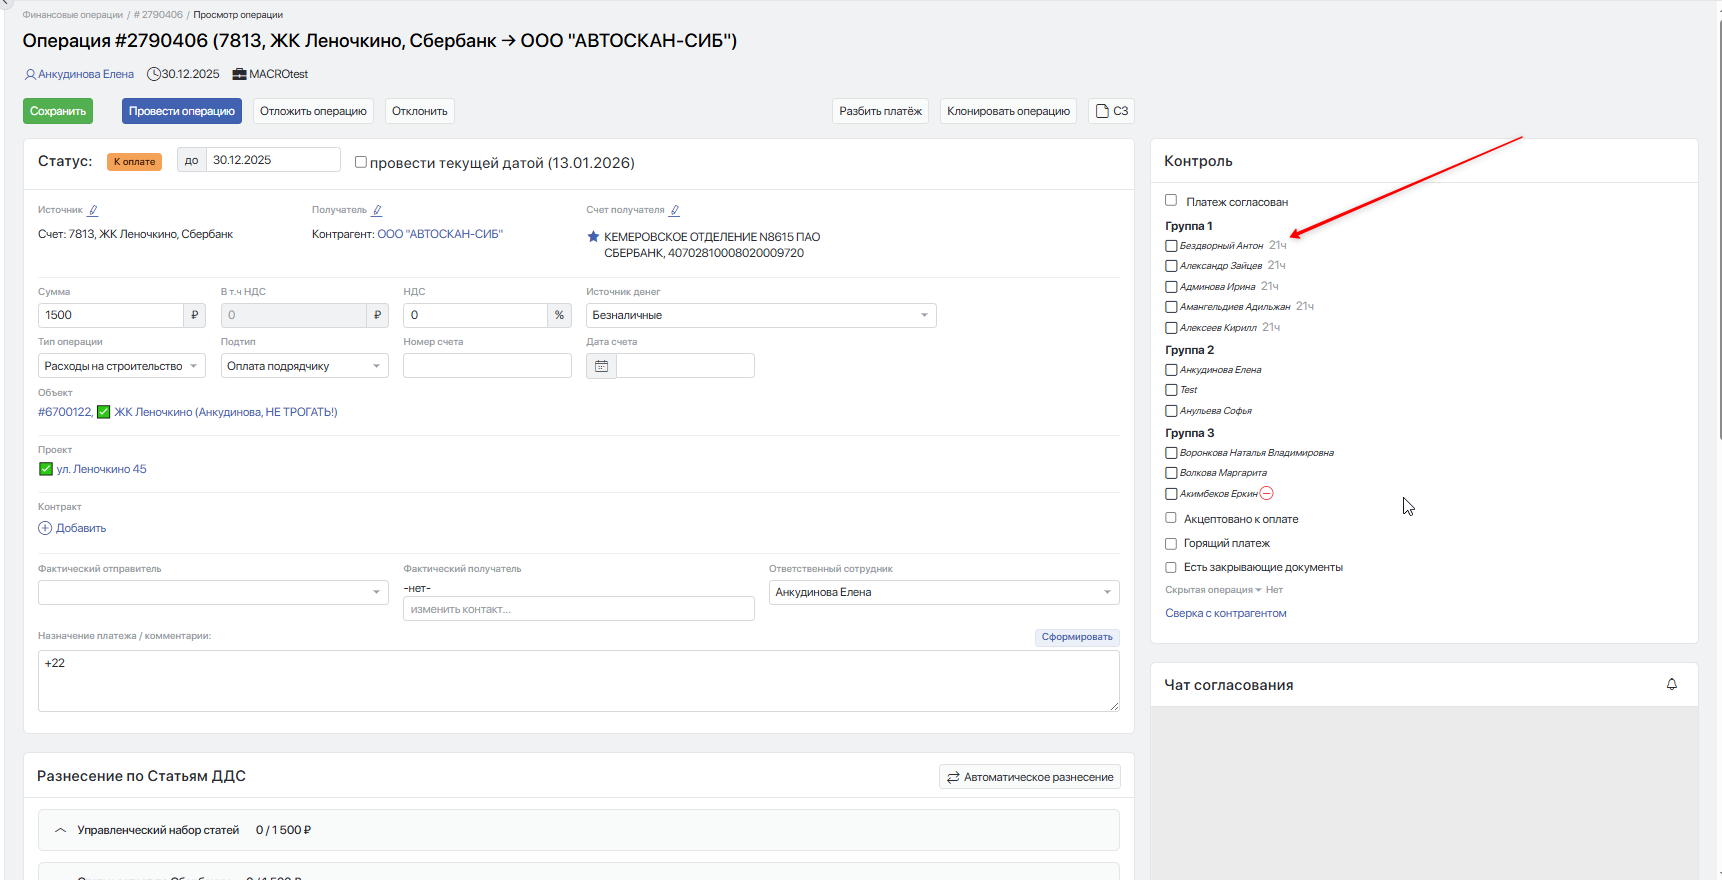The width and height of the screenshot is (1722, 880).
Task: Click the pencil icon next to Счет получателя
Action: (675, 210)
